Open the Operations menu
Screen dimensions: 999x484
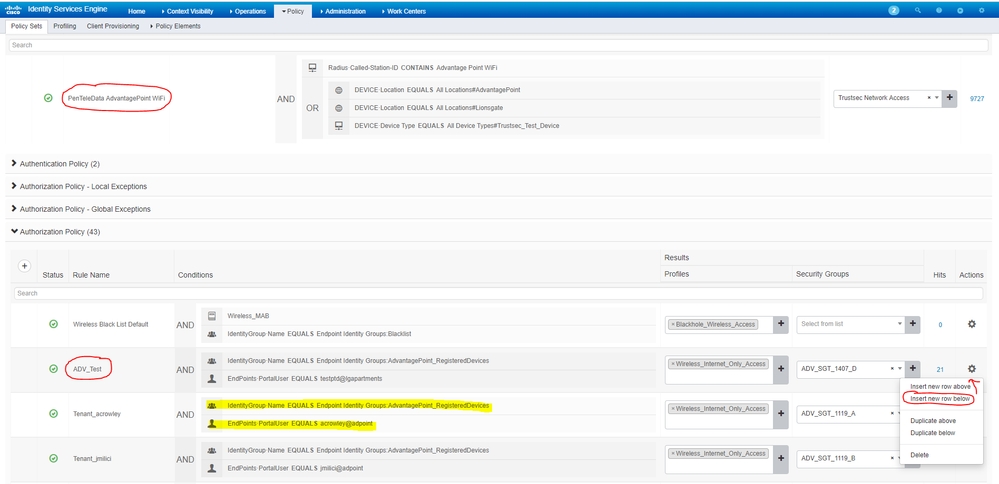248,11
